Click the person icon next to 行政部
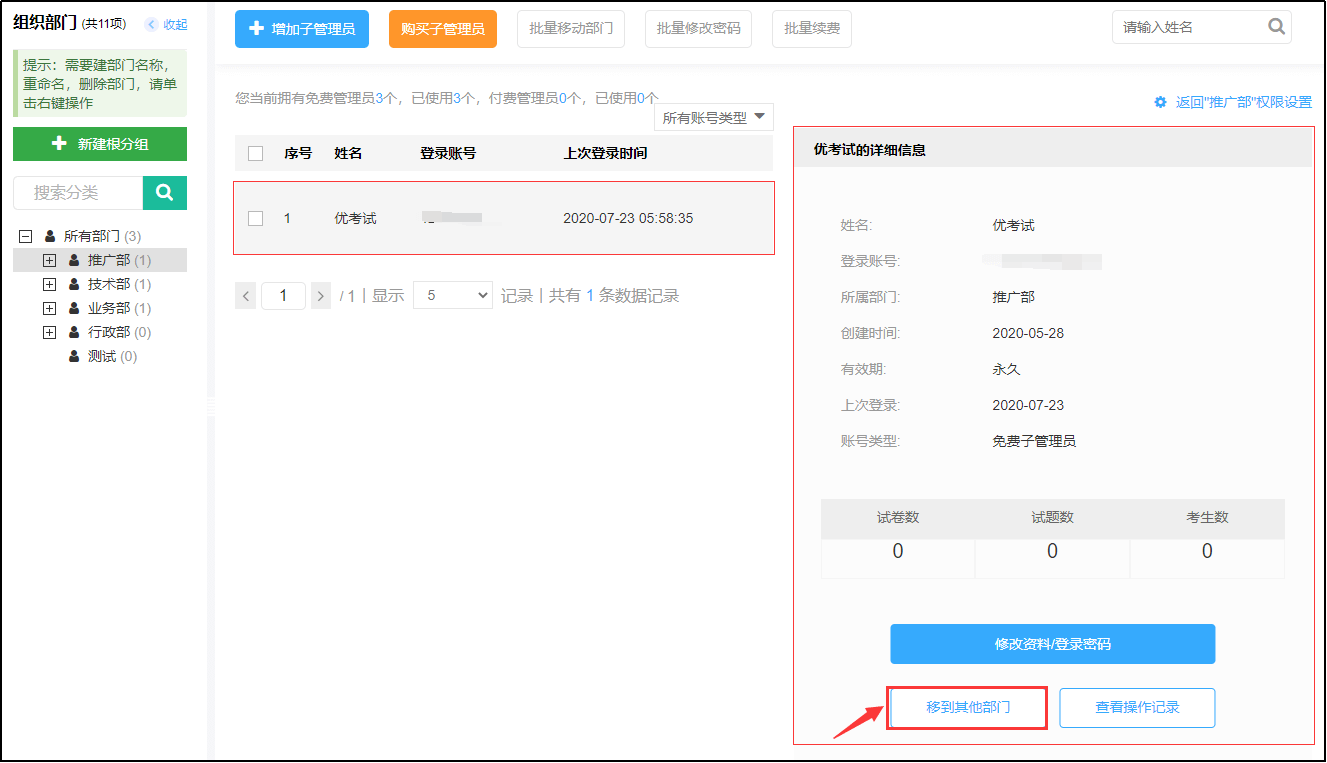 pyautogui.click(x=74, y=332)
